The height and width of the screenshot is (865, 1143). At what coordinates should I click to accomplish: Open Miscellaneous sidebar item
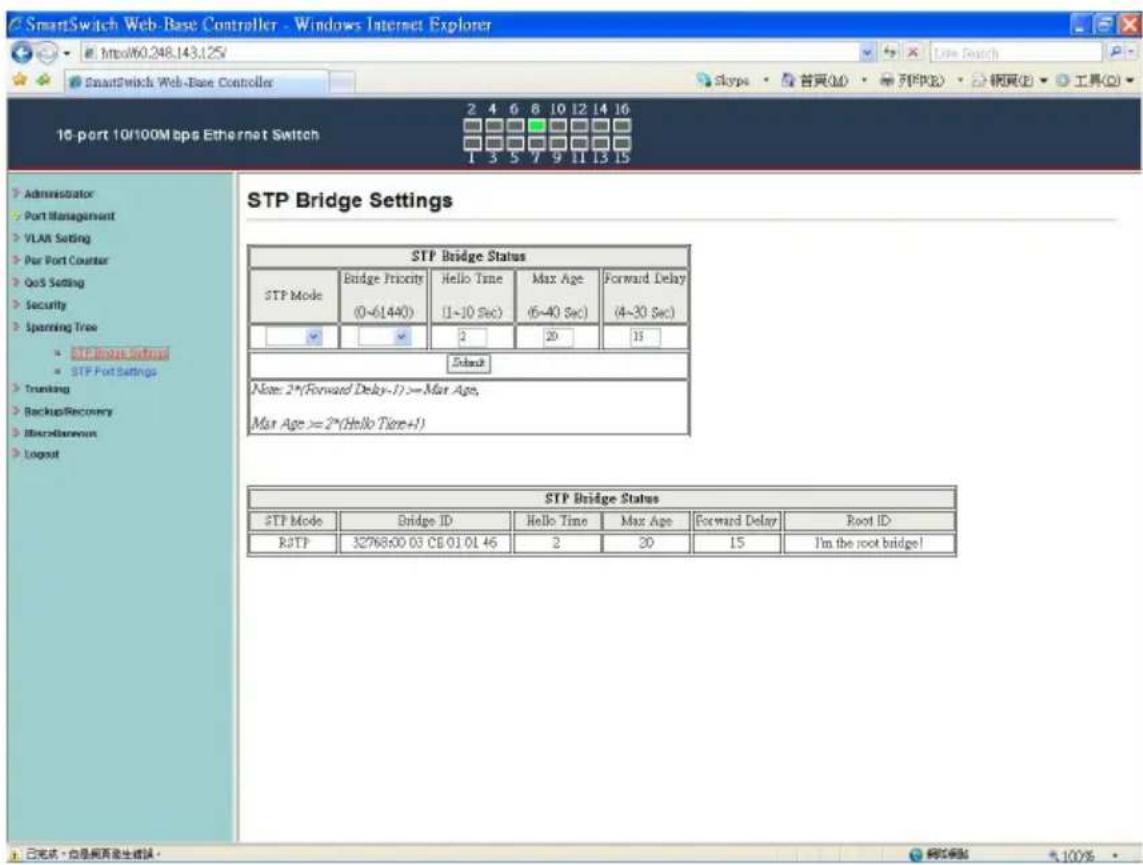click(x=60, y=434)
